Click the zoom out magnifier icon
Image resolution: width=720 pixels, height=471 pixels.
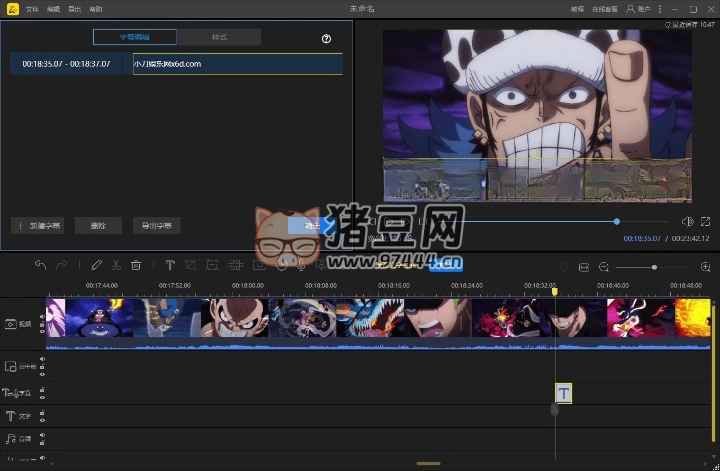(x=604, y=267)
